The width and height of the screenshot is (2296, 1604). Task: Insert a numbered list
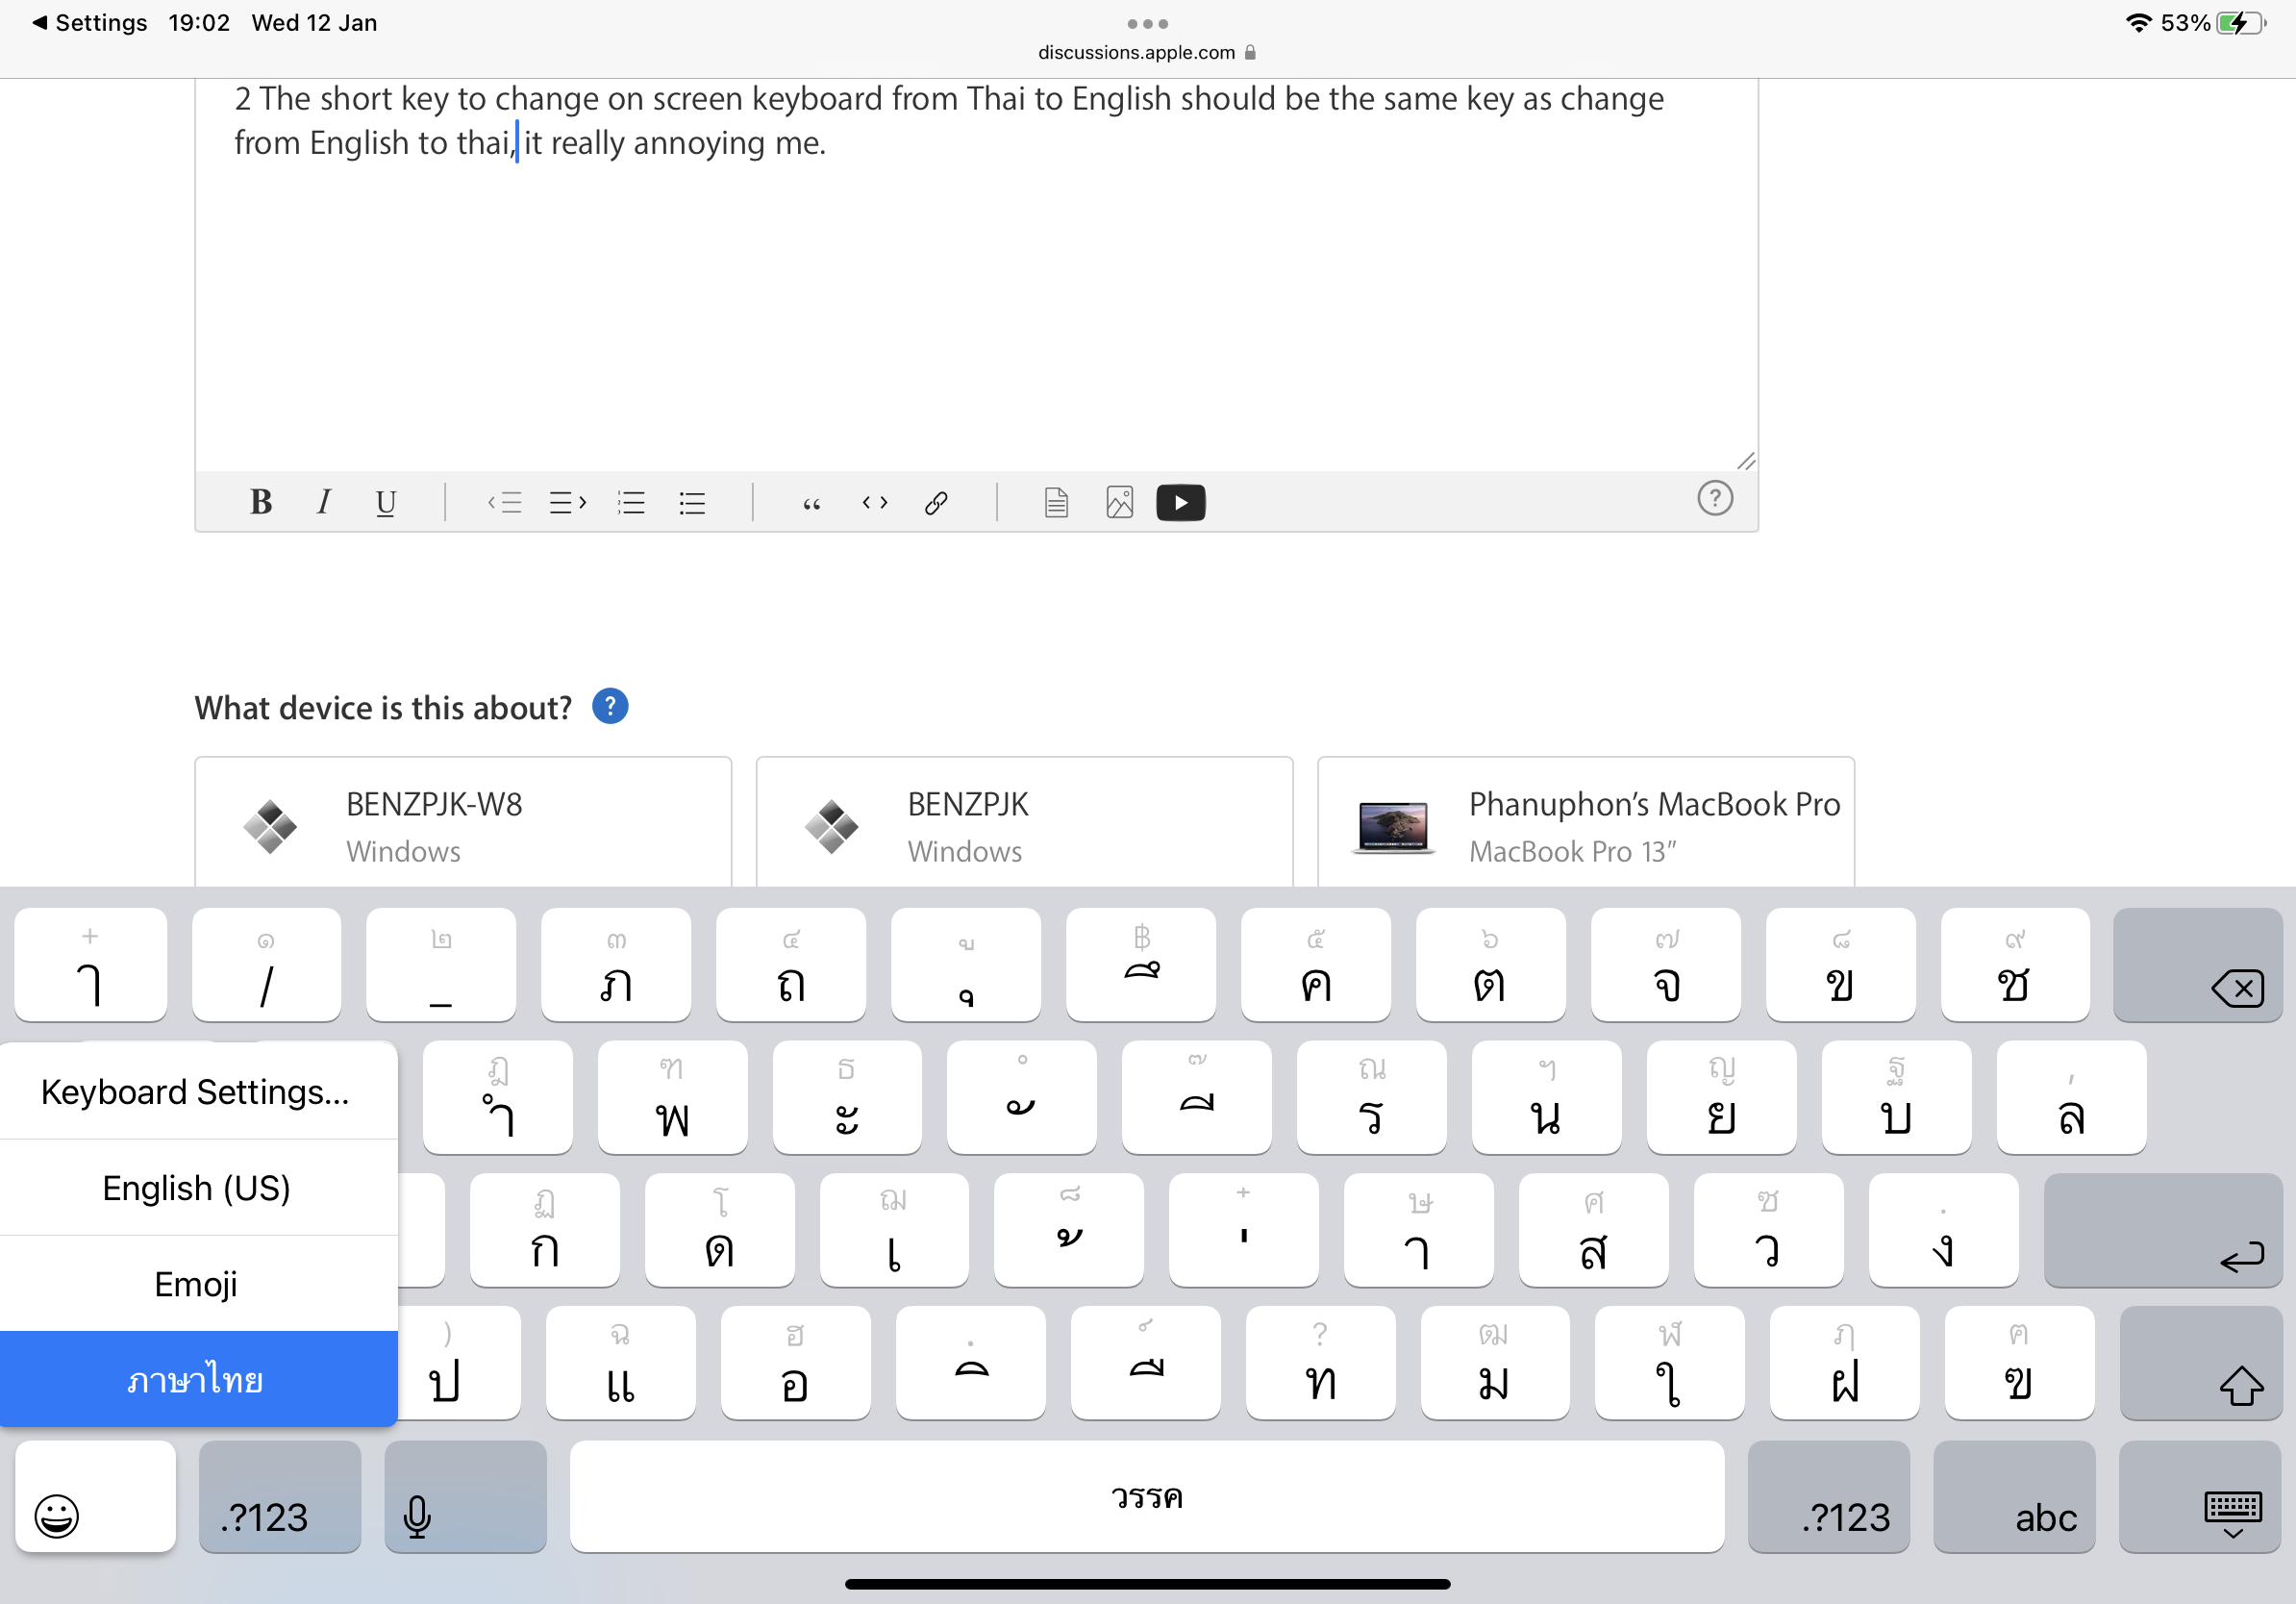pos(631,502)
